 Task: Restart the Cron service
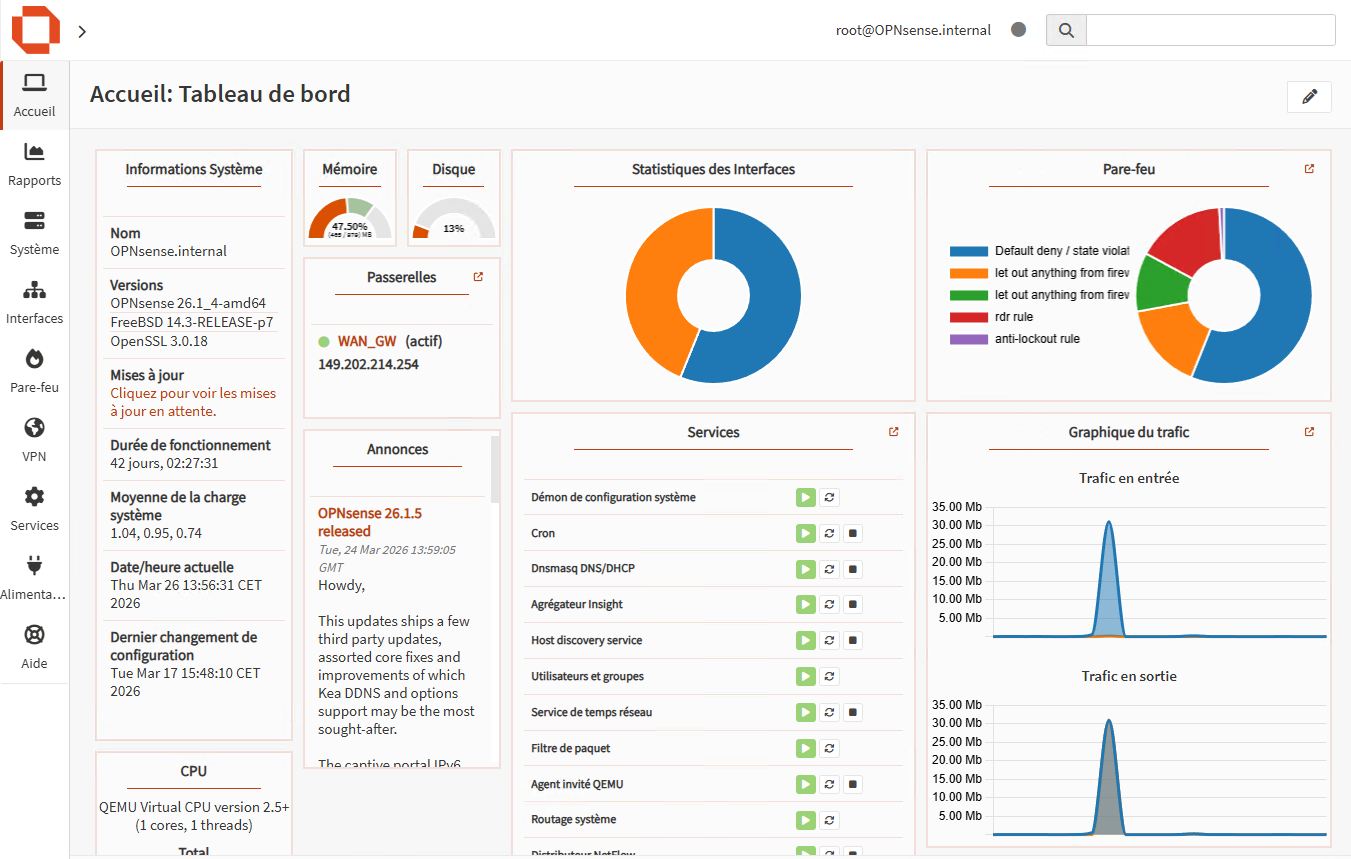(x=829, y=533)
